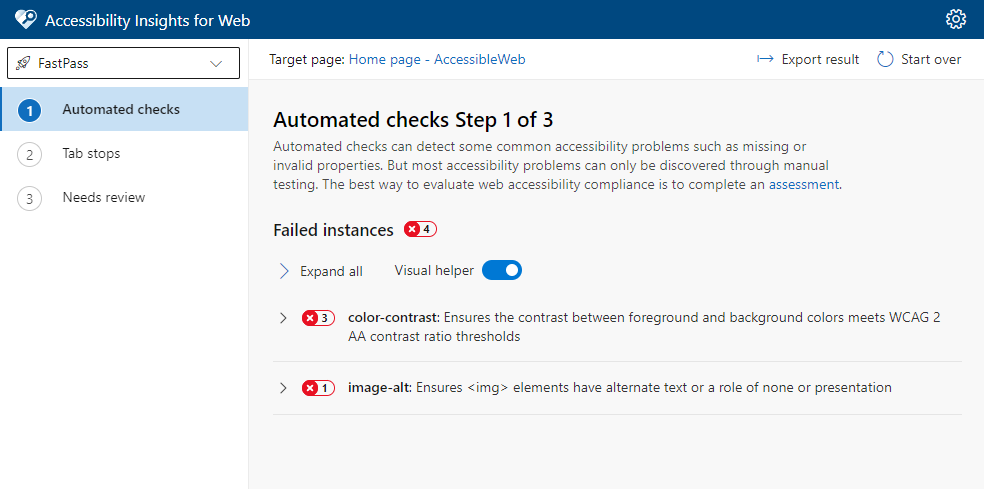Select the Automated checks step
Viewport: 984px width, 489px height.
coord(124,109)
